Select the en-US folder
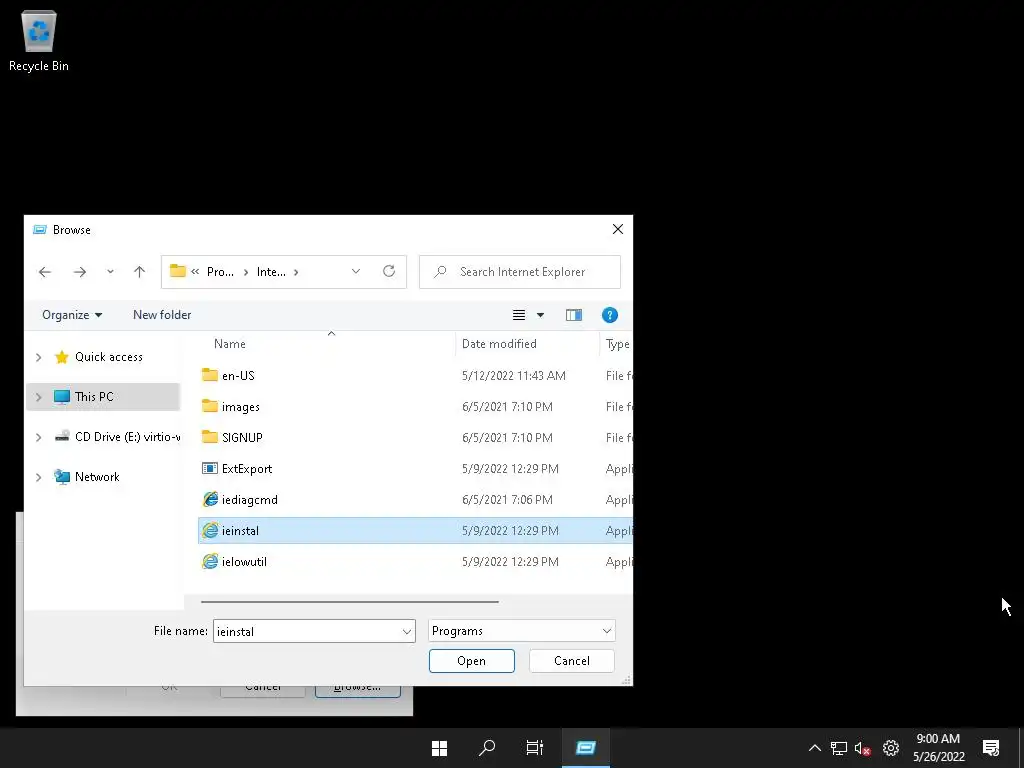The height and width of the screenshot is (768, 1024). pos(238,376)
